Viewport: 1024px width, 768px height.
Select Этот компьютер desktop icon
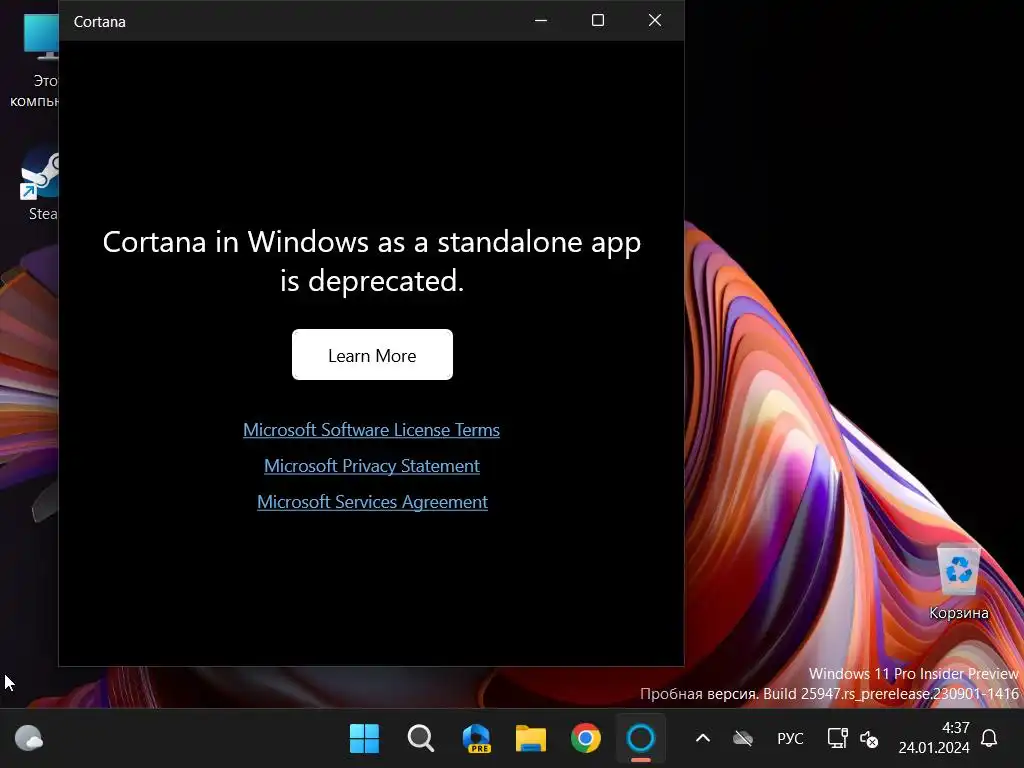coord(35,61)
